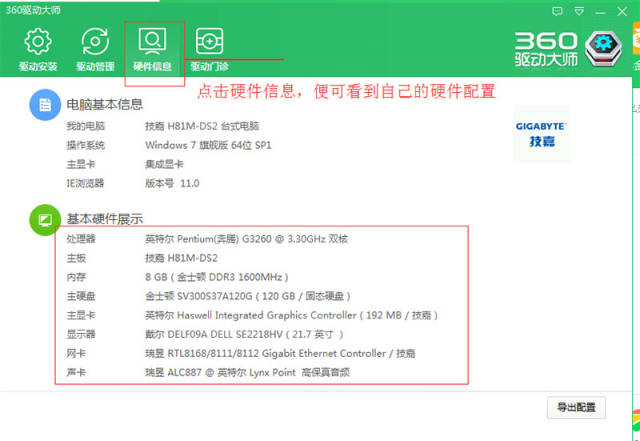Select the motherboard value 技嘉 H81M-DS2
640x441 pixels.
[x=181, y=258]
